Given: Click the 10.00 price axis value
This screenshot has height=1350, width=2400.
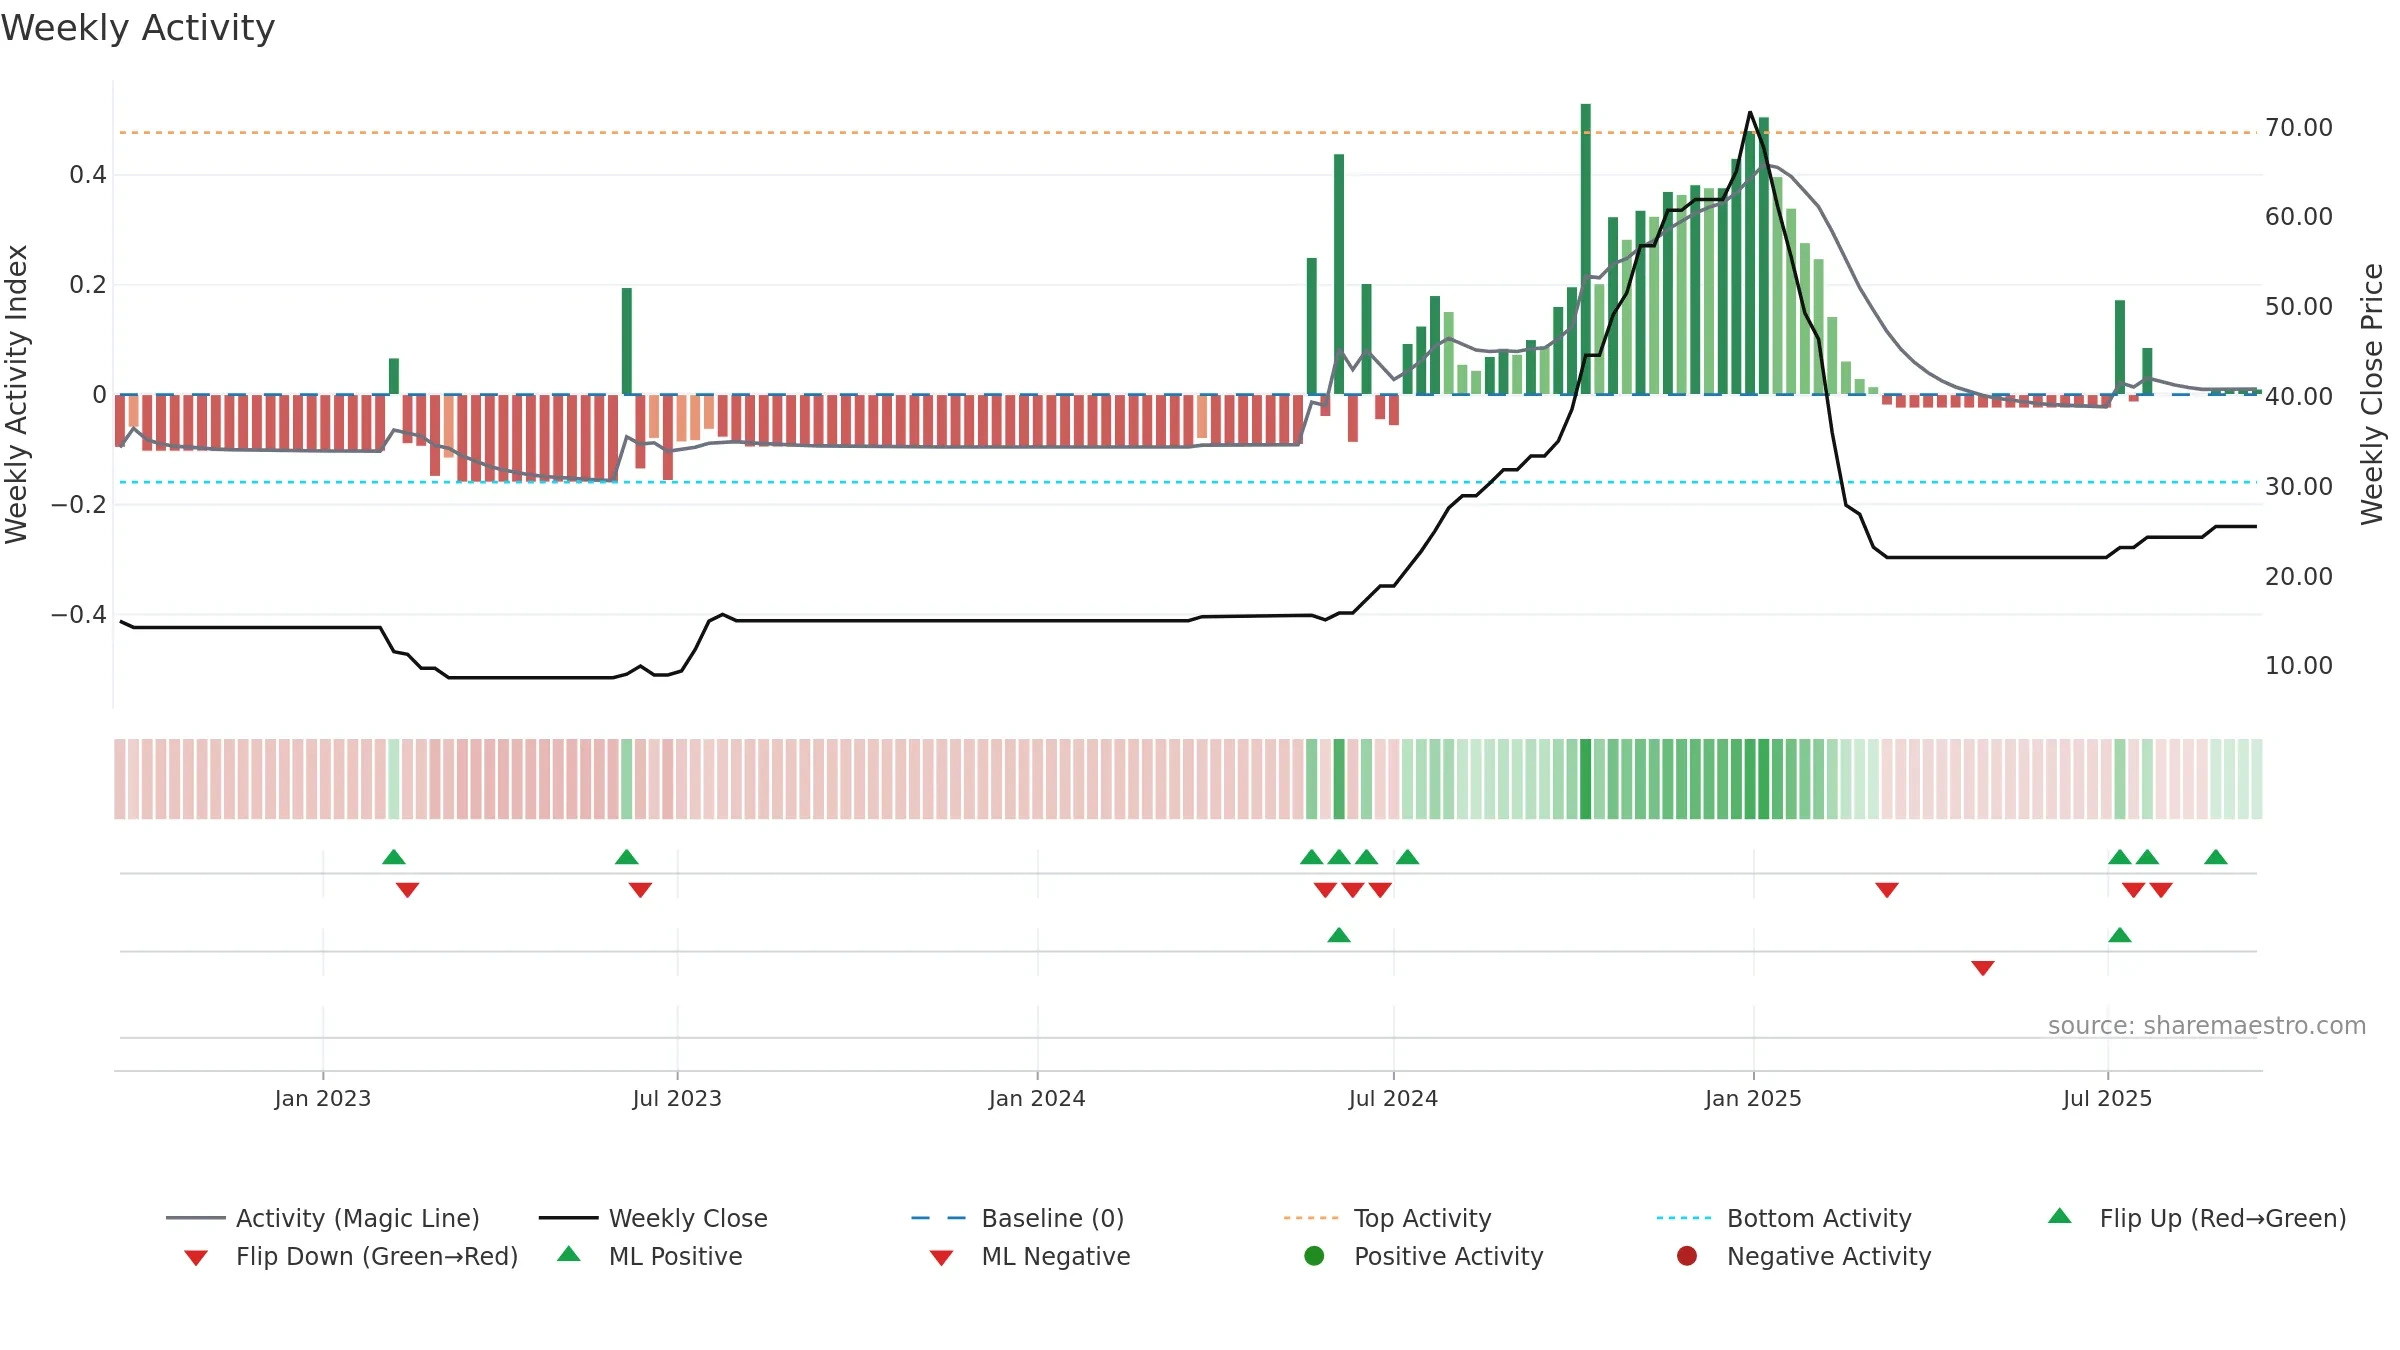Looking at the screenshot, I should pyautogui.click(x=2299, y=666).
